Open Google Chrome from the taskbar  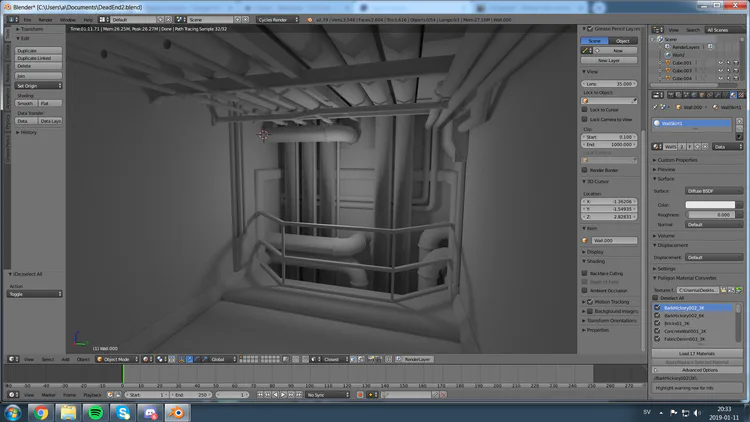click(x=41, y=412)
